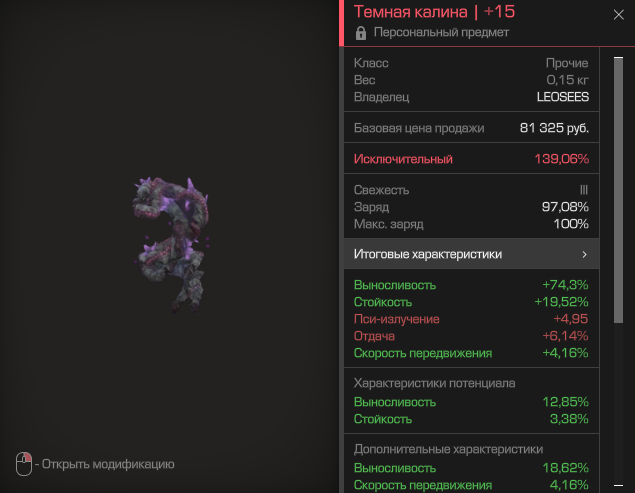Click the dark kalina artifact 3D model

coord(171,245)
